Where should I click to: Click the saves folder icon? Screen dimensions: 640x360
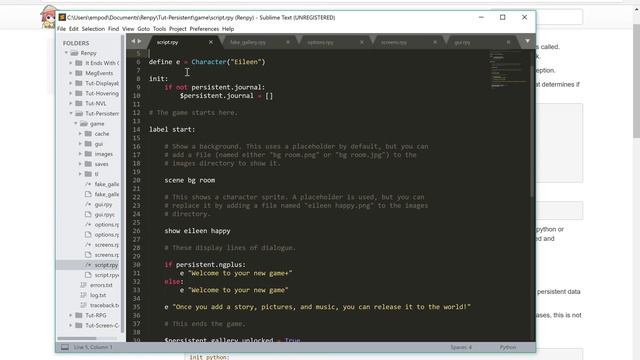pos(88,164)
